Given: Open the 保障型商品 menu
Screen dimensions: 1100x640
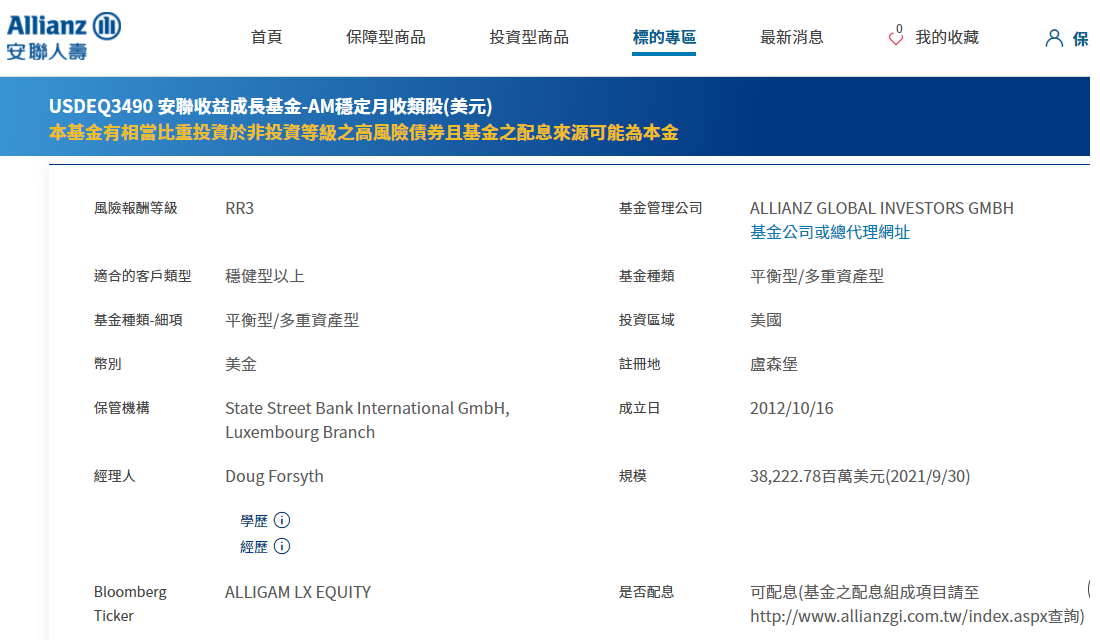Looking at the screenshot, I should click(x=386, y=37).
